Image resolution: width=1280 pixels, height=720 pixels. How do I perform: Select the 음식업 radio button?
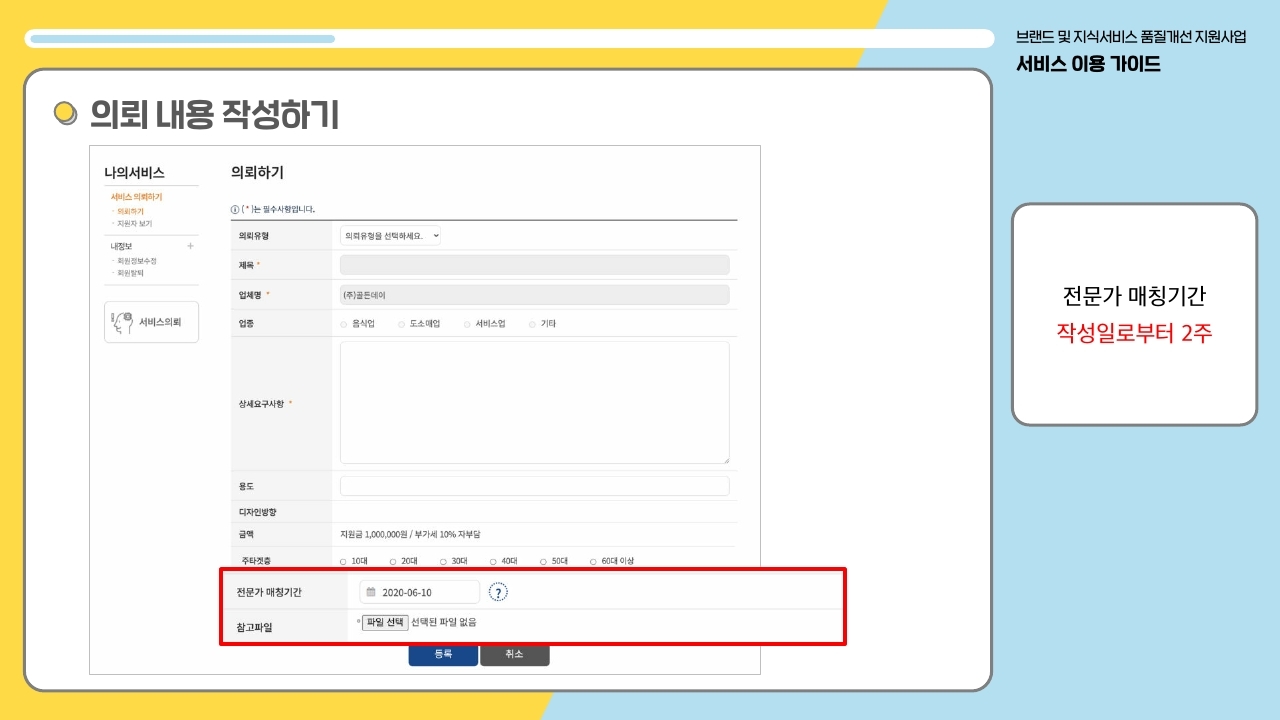click(x=344, y=324)
